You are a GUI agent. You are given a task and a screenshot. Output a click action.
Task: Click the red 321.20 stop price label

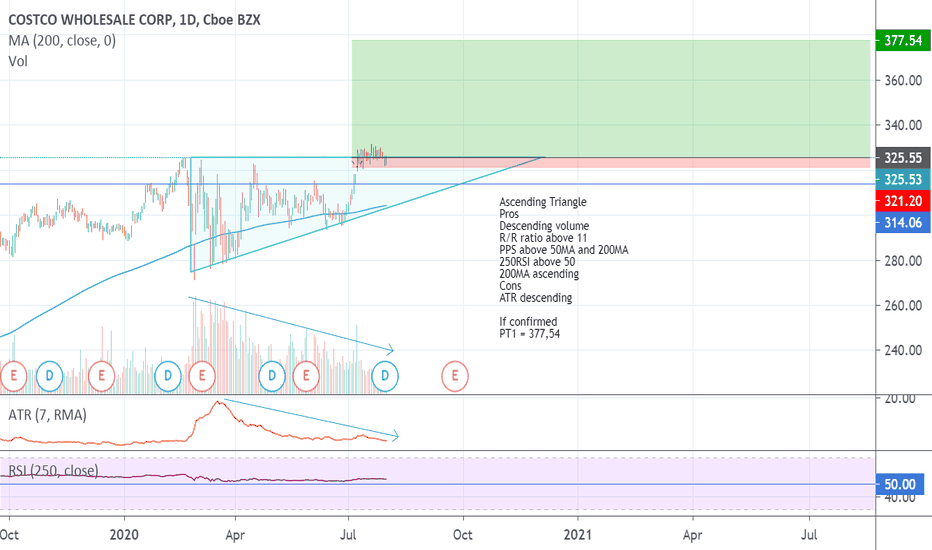(903, 201)
